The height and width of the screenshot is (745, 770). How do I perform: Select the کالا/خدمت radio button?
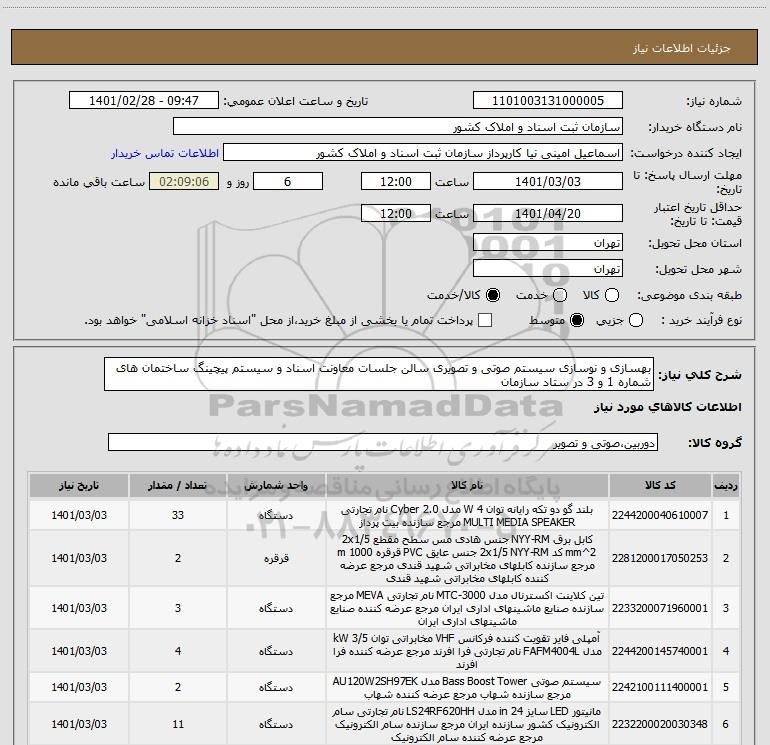pyautogui.click(x=493, y=295)
